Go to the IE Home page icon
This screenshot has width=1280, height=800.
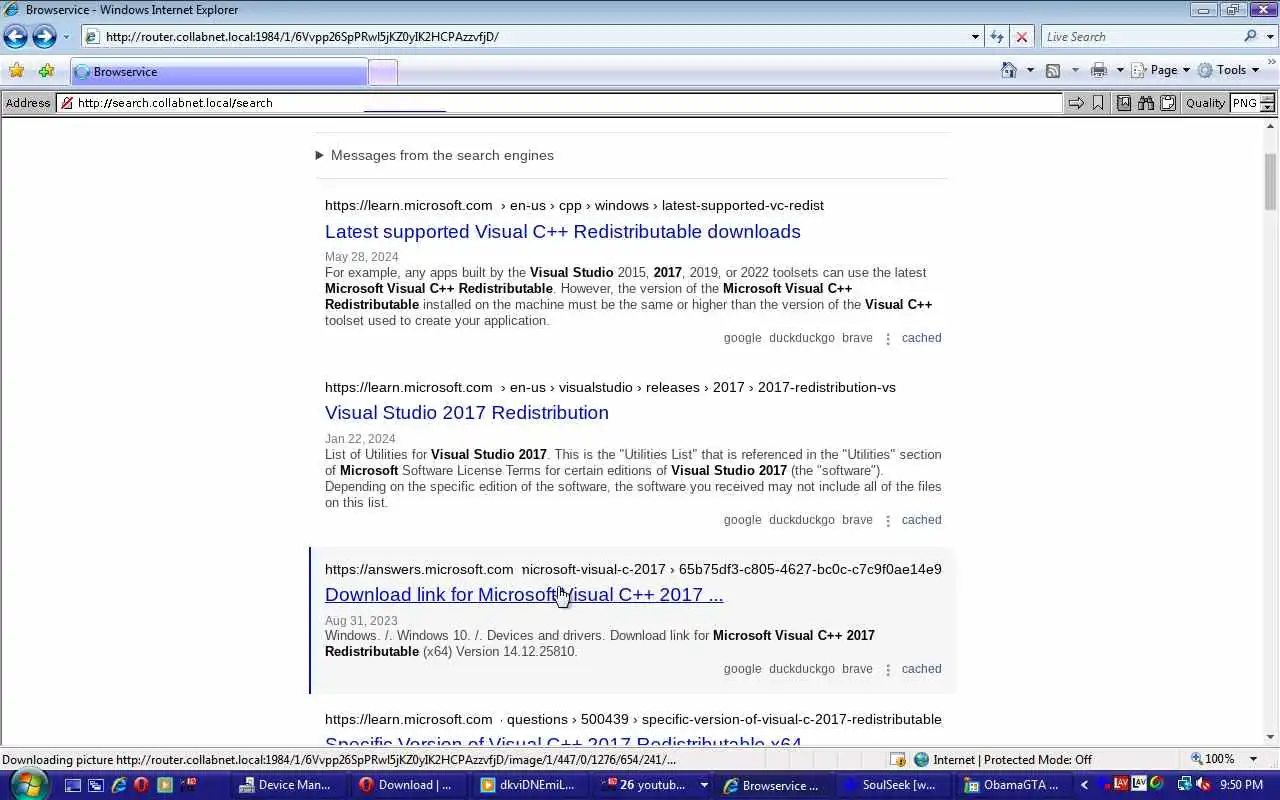tap(1009, 70)
